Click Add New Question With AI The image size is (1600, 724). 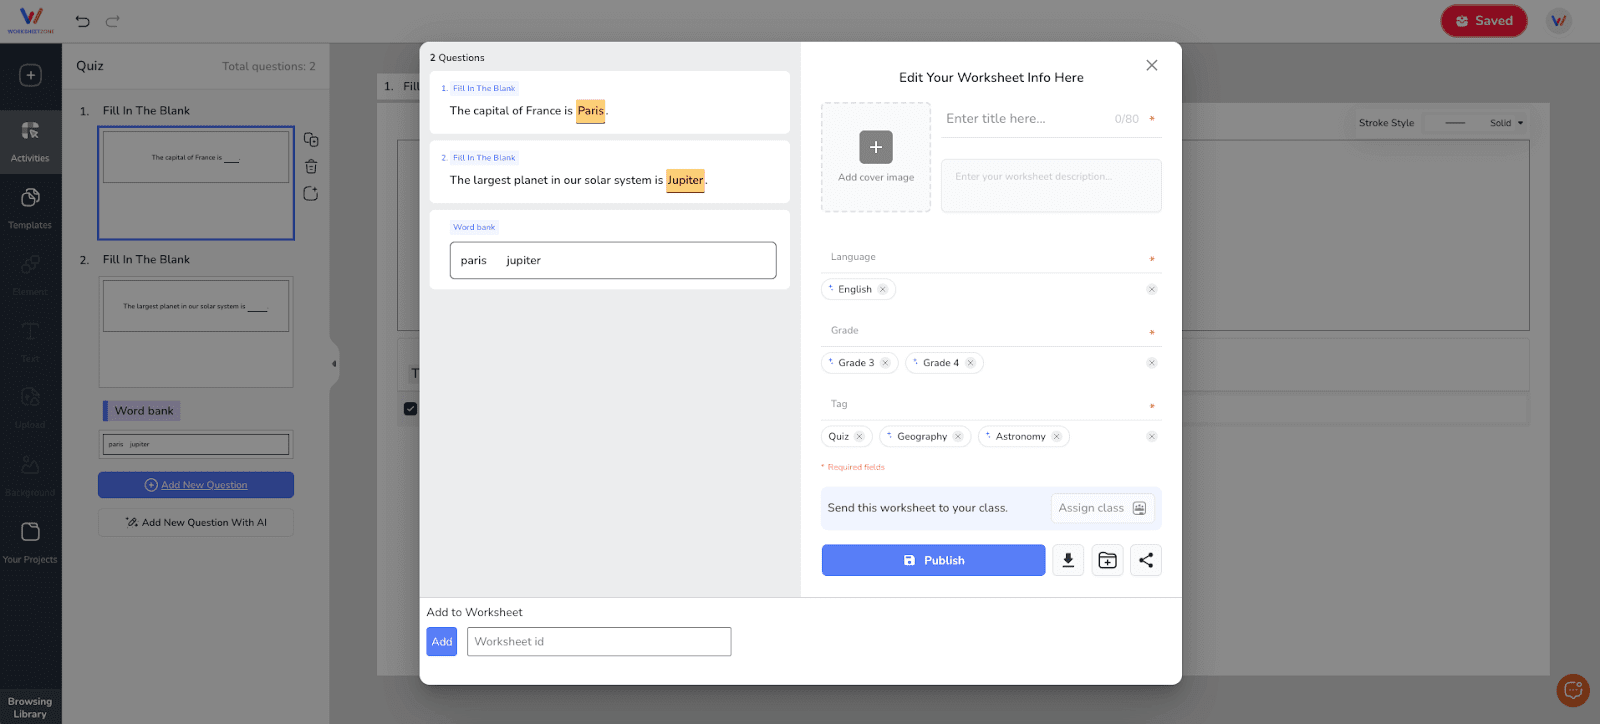click(x=196, y=522)
